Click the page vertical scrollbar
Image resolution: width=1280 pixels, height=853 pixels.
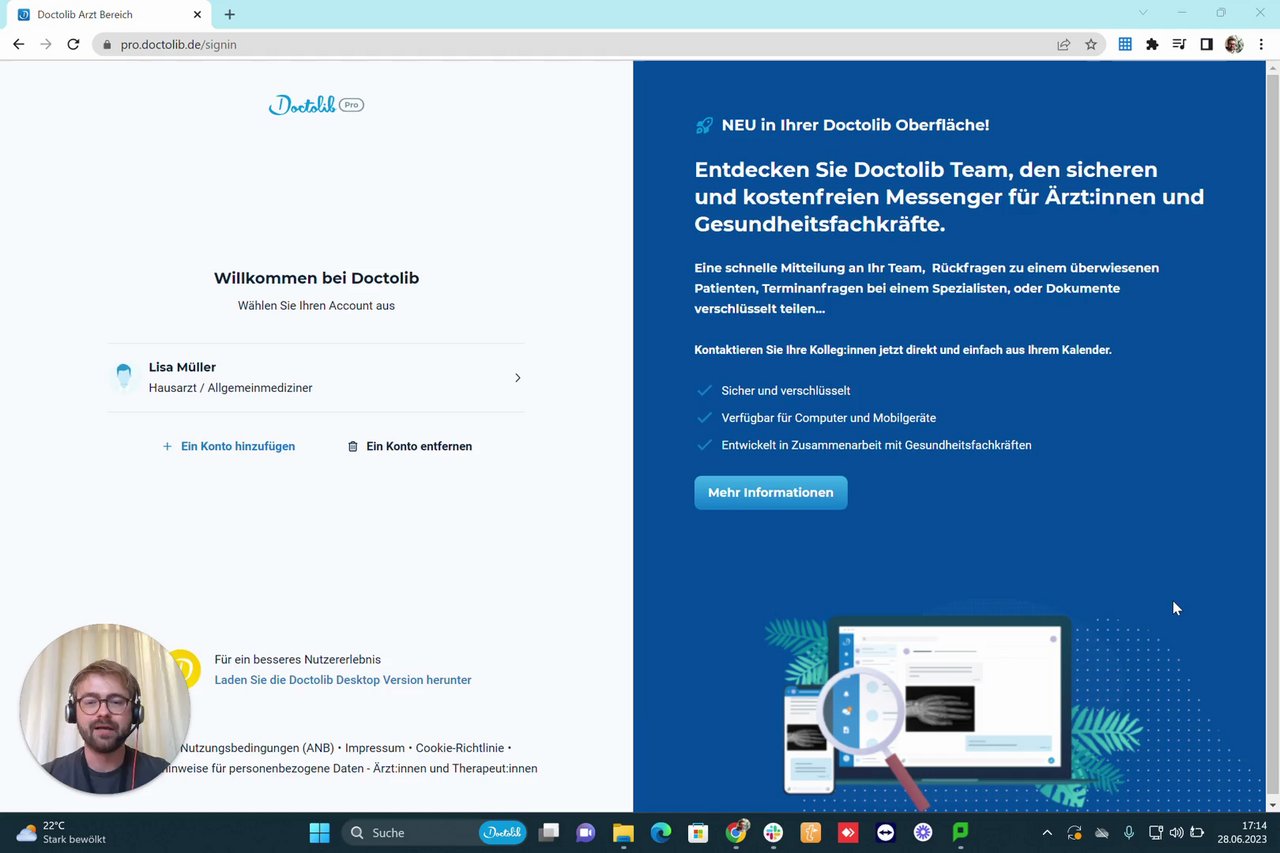point(1272,436)
